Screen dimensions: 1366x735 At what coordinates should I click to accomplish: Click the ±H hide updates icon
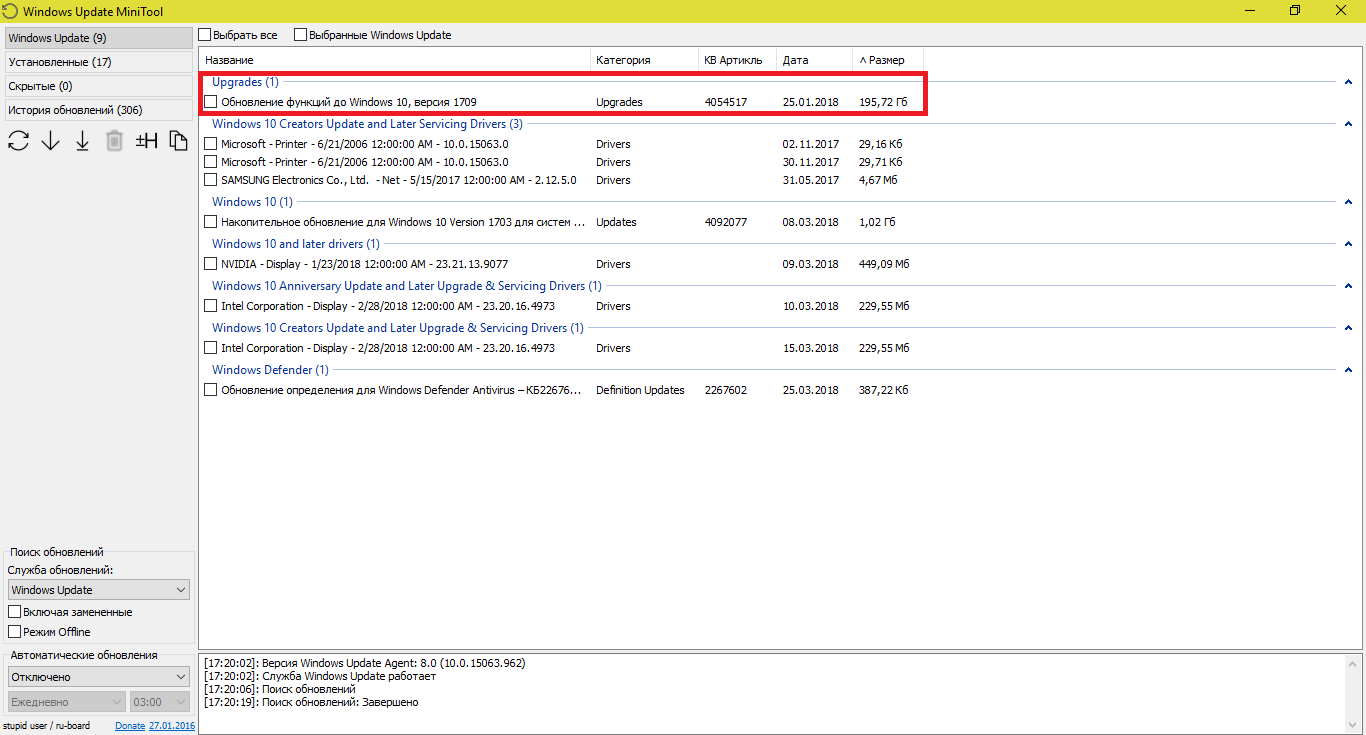pyautogui.click(x=147, y=141)
